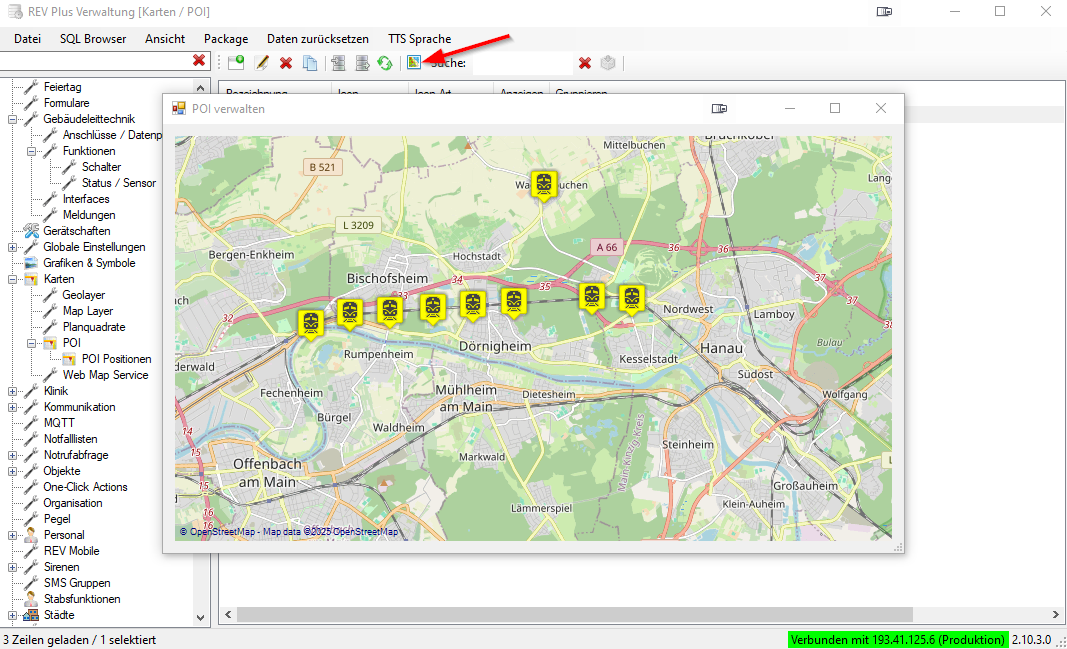Click the pencil edit icon
1067x649 pixels.
click(262, 63)
